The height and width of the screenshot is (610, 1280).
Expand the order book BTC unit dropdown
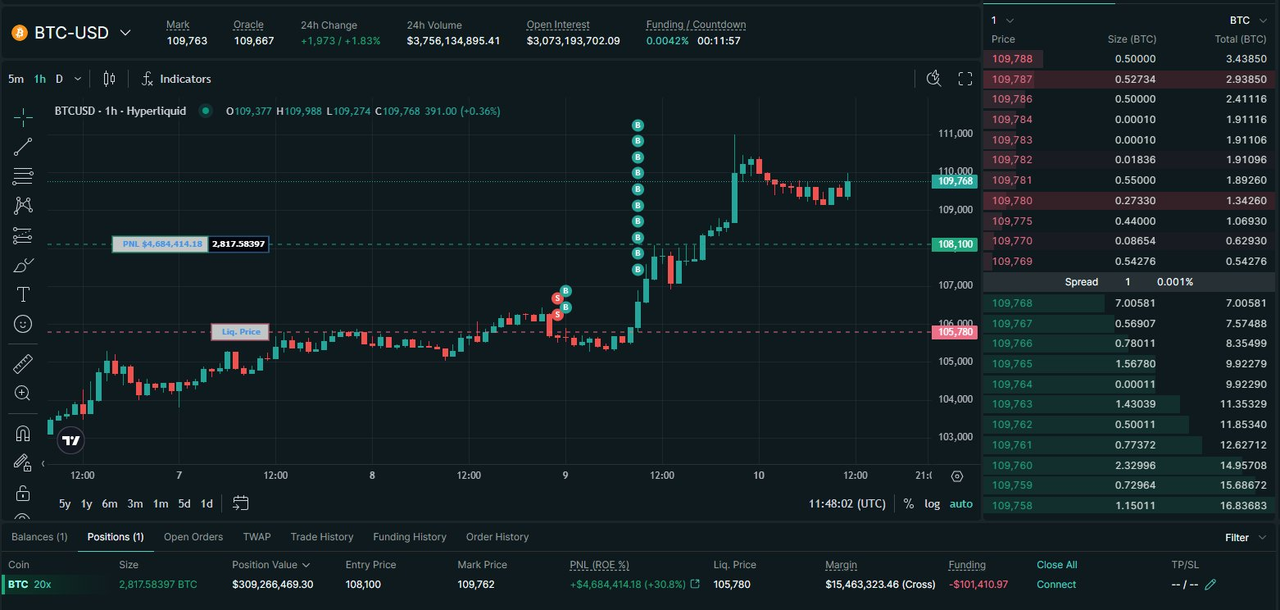(1247, 20)
